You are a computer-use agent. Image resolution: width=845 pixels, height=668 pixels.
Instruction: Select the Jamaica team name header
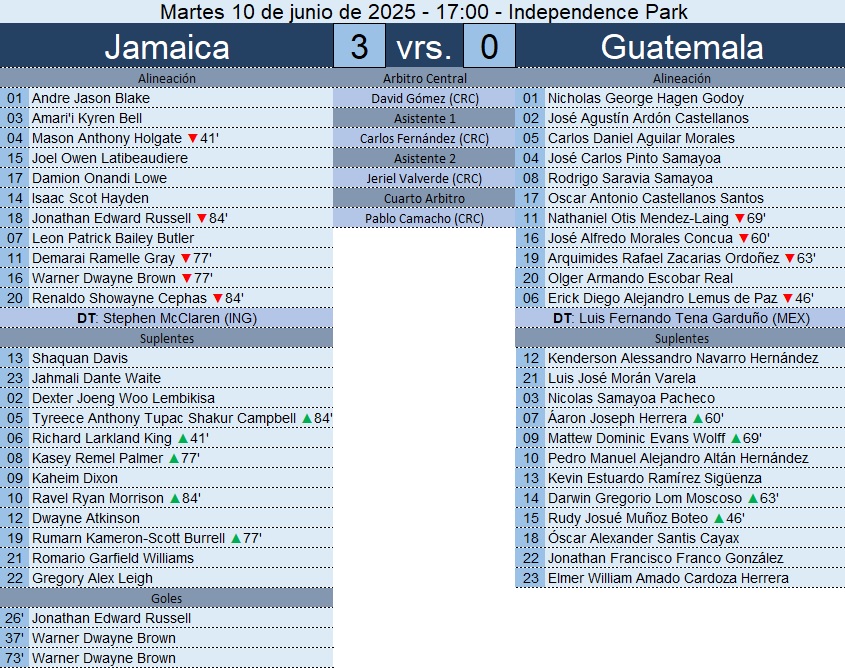click(x=167, y=47)
